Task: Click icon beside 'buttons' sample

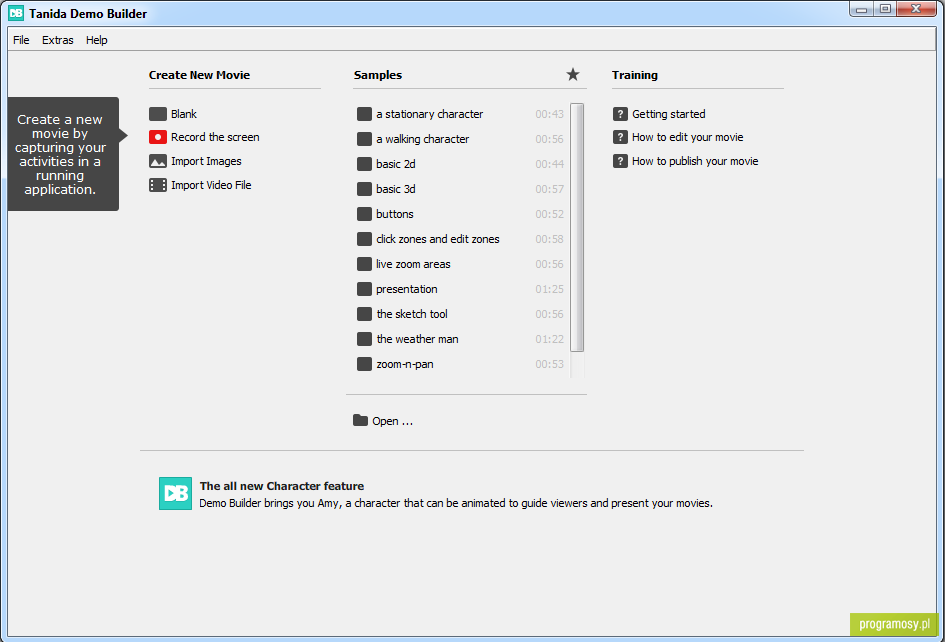Action: click(364, 214)
